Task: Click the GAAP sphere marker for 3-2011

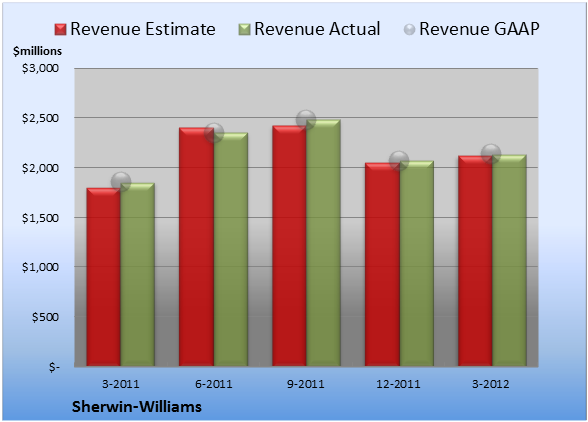Action: [x=121, y=182]
